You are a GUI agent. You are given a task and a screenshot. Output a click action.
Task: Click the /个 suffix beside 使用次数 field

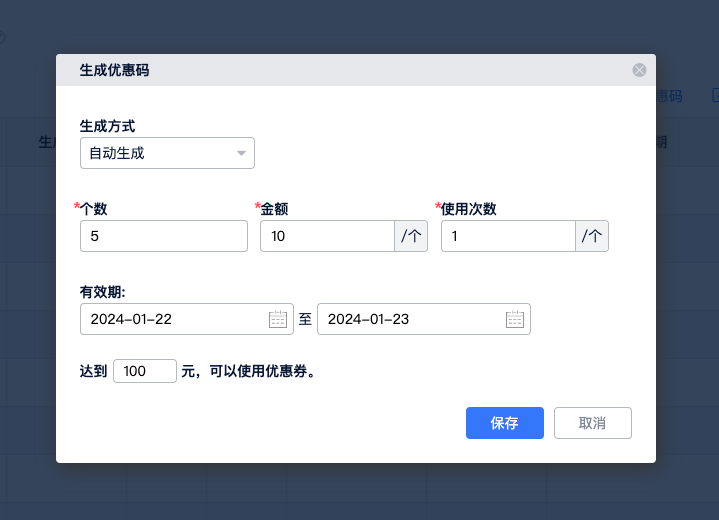(592, 236)
